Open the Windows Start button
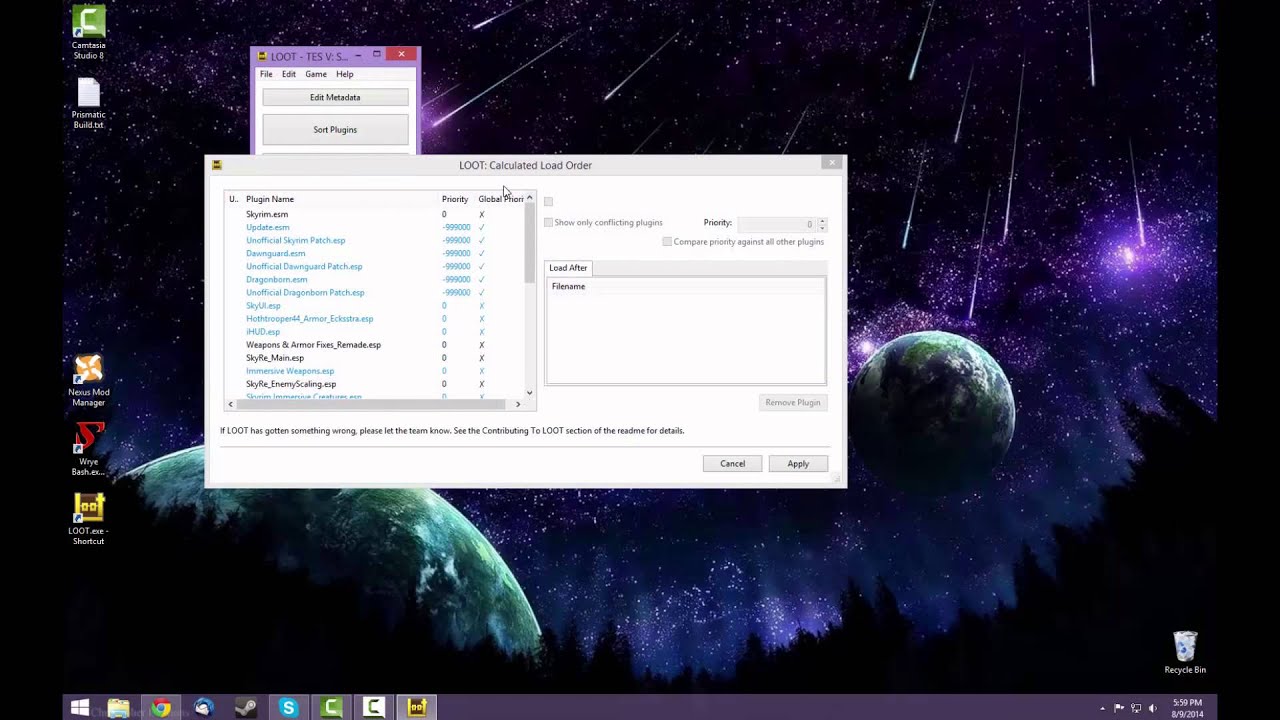This screenshot has height=720, width=1280. tap(79, 708)
